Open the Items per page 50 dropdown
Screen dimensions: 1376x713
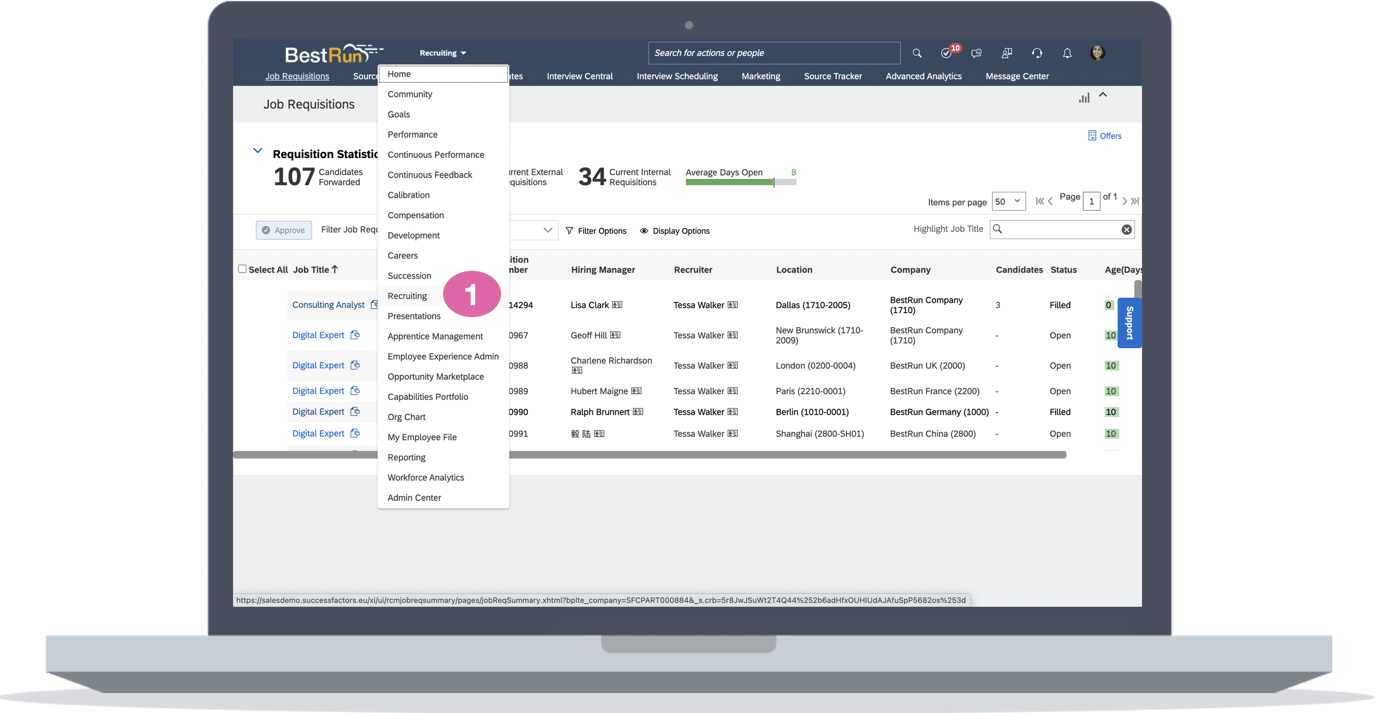[x=1008, y=200]
